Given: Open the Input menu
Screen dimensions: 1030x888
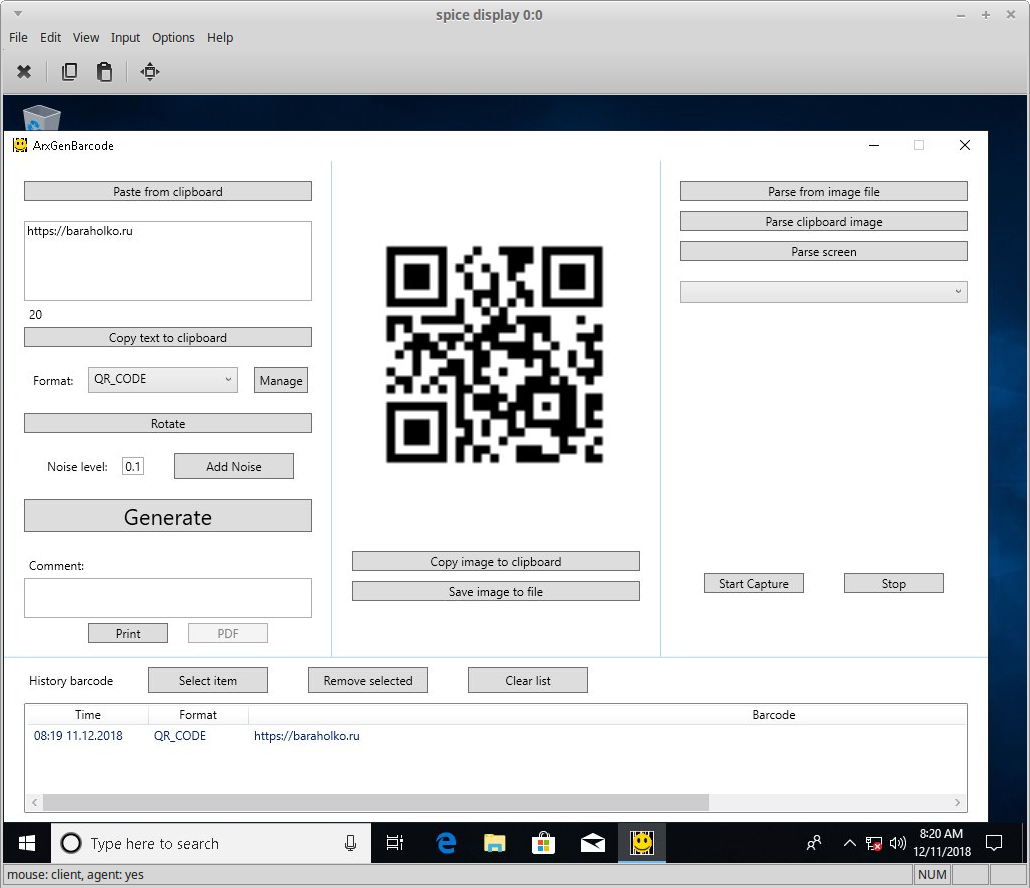Looking at the screenshot, I should (x=125, y=38).
